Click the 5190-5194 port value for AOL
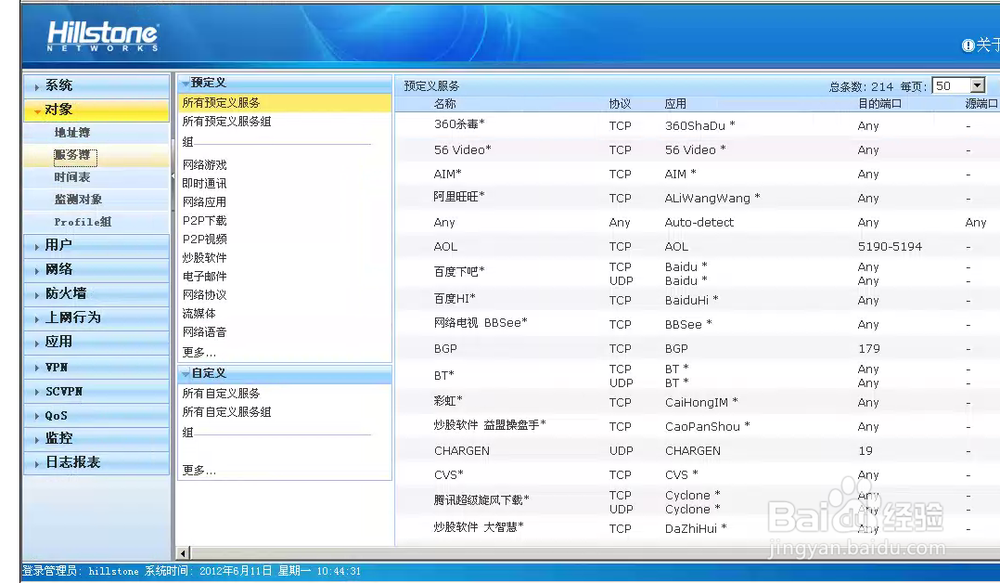This screenshot has width=1000, height=583. point(890,247)
